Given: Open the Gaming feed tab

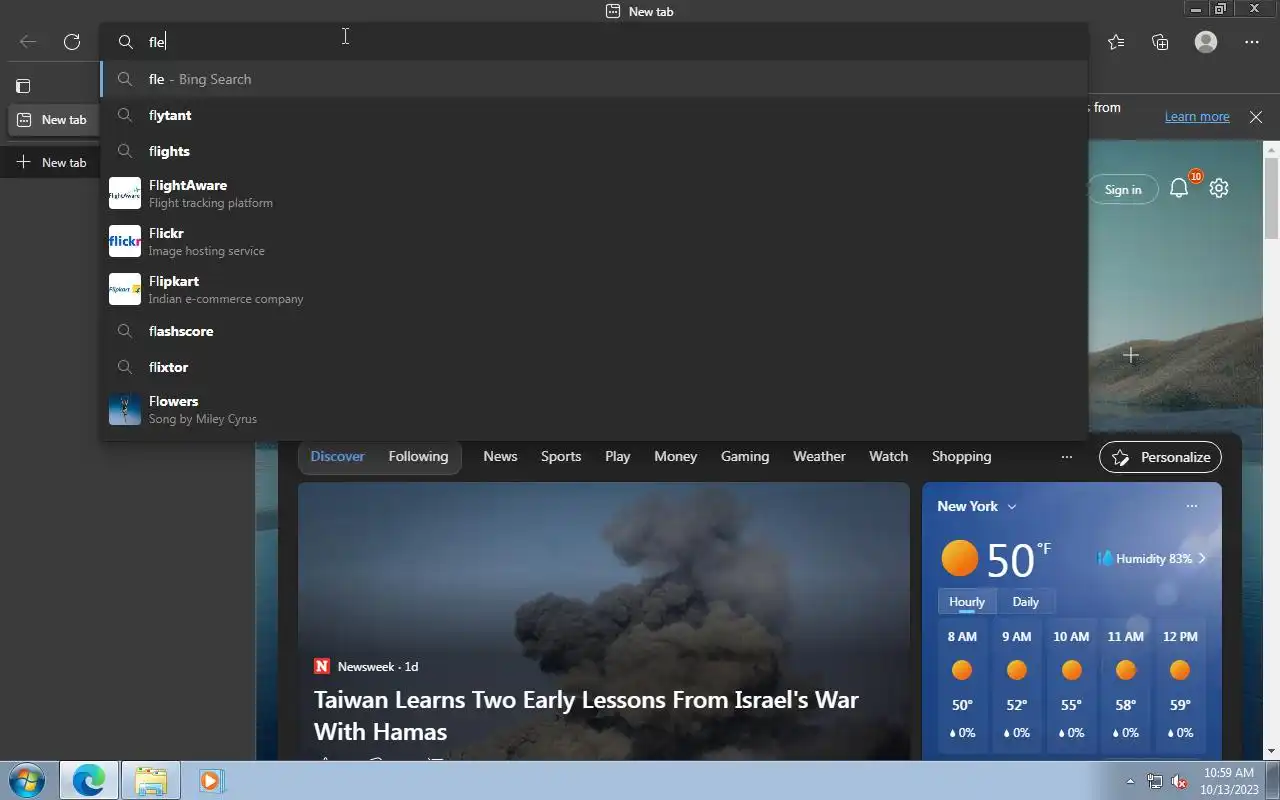Looking at the screenshot, I should (x=745, y=456).
